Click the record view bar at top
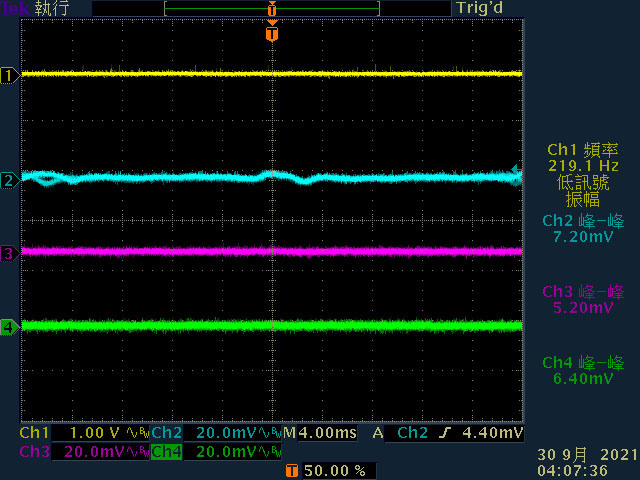 tap(272, 8)
